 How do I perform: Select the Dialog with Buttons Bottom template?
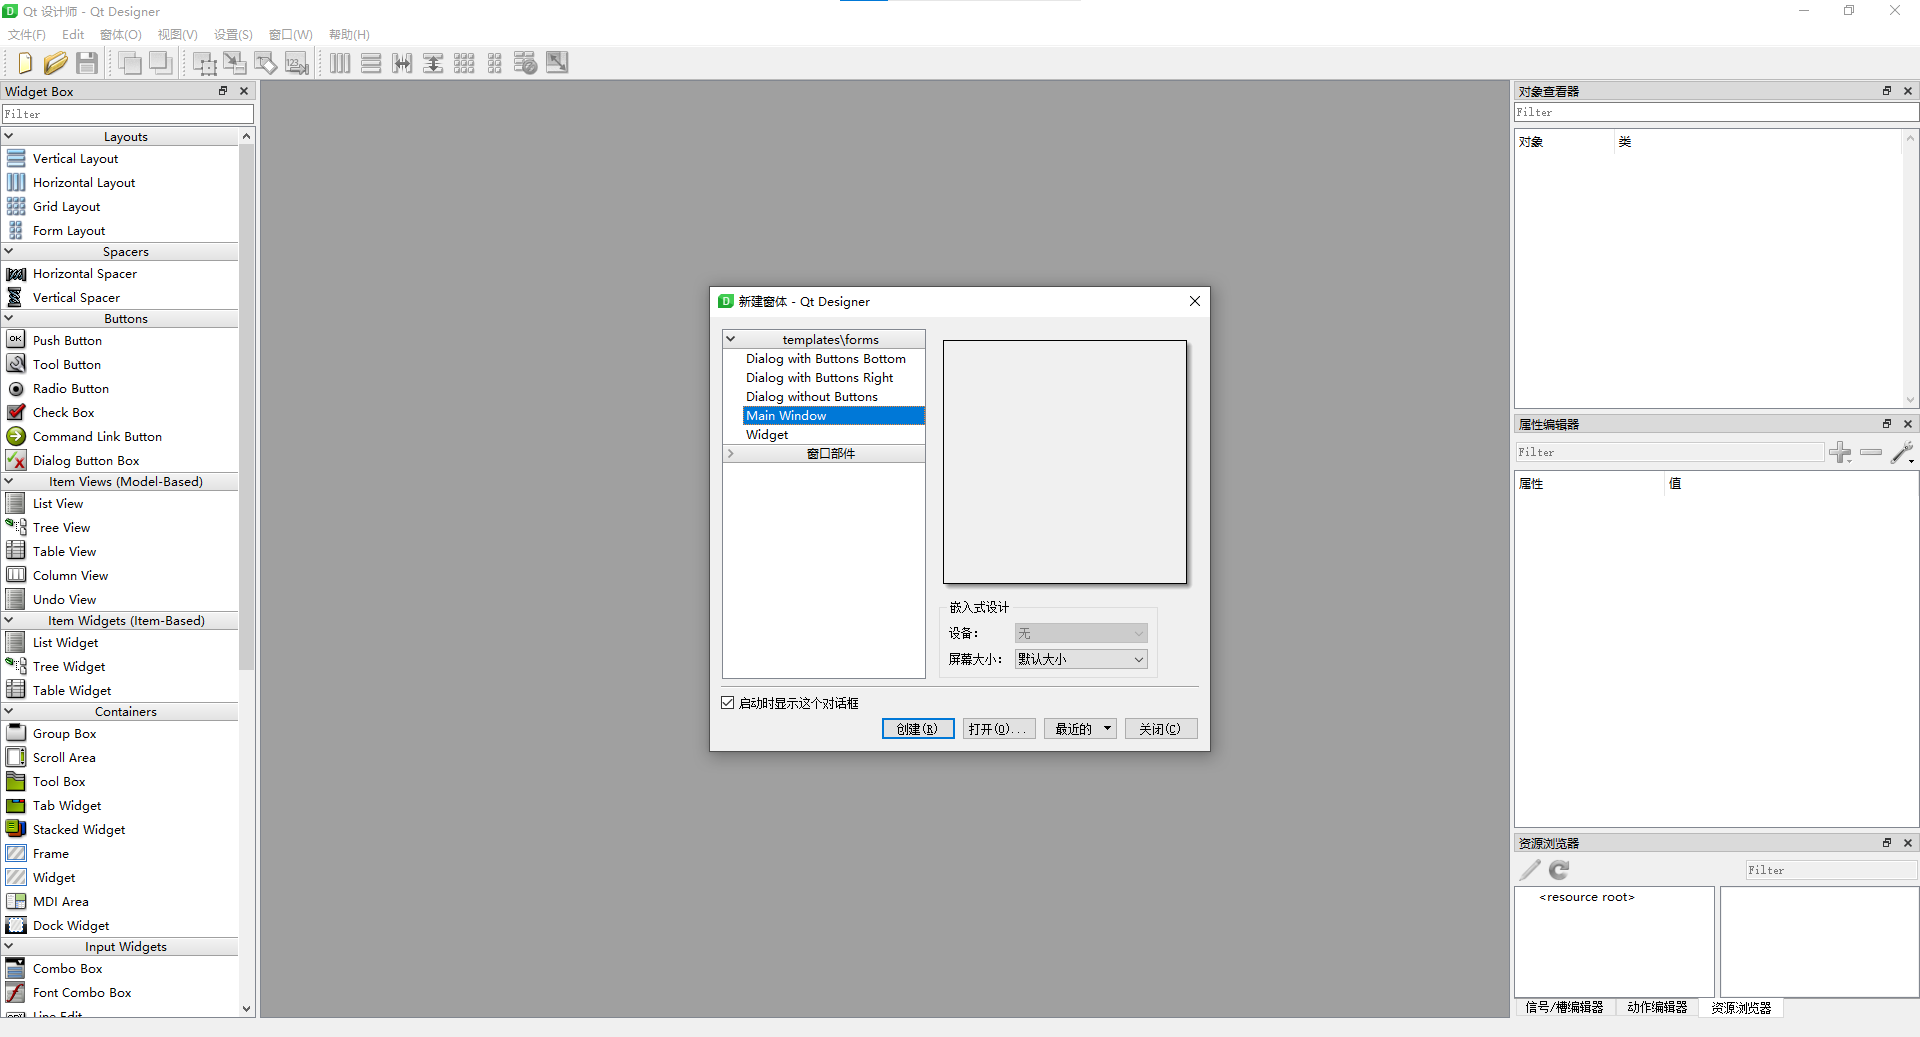824,358
